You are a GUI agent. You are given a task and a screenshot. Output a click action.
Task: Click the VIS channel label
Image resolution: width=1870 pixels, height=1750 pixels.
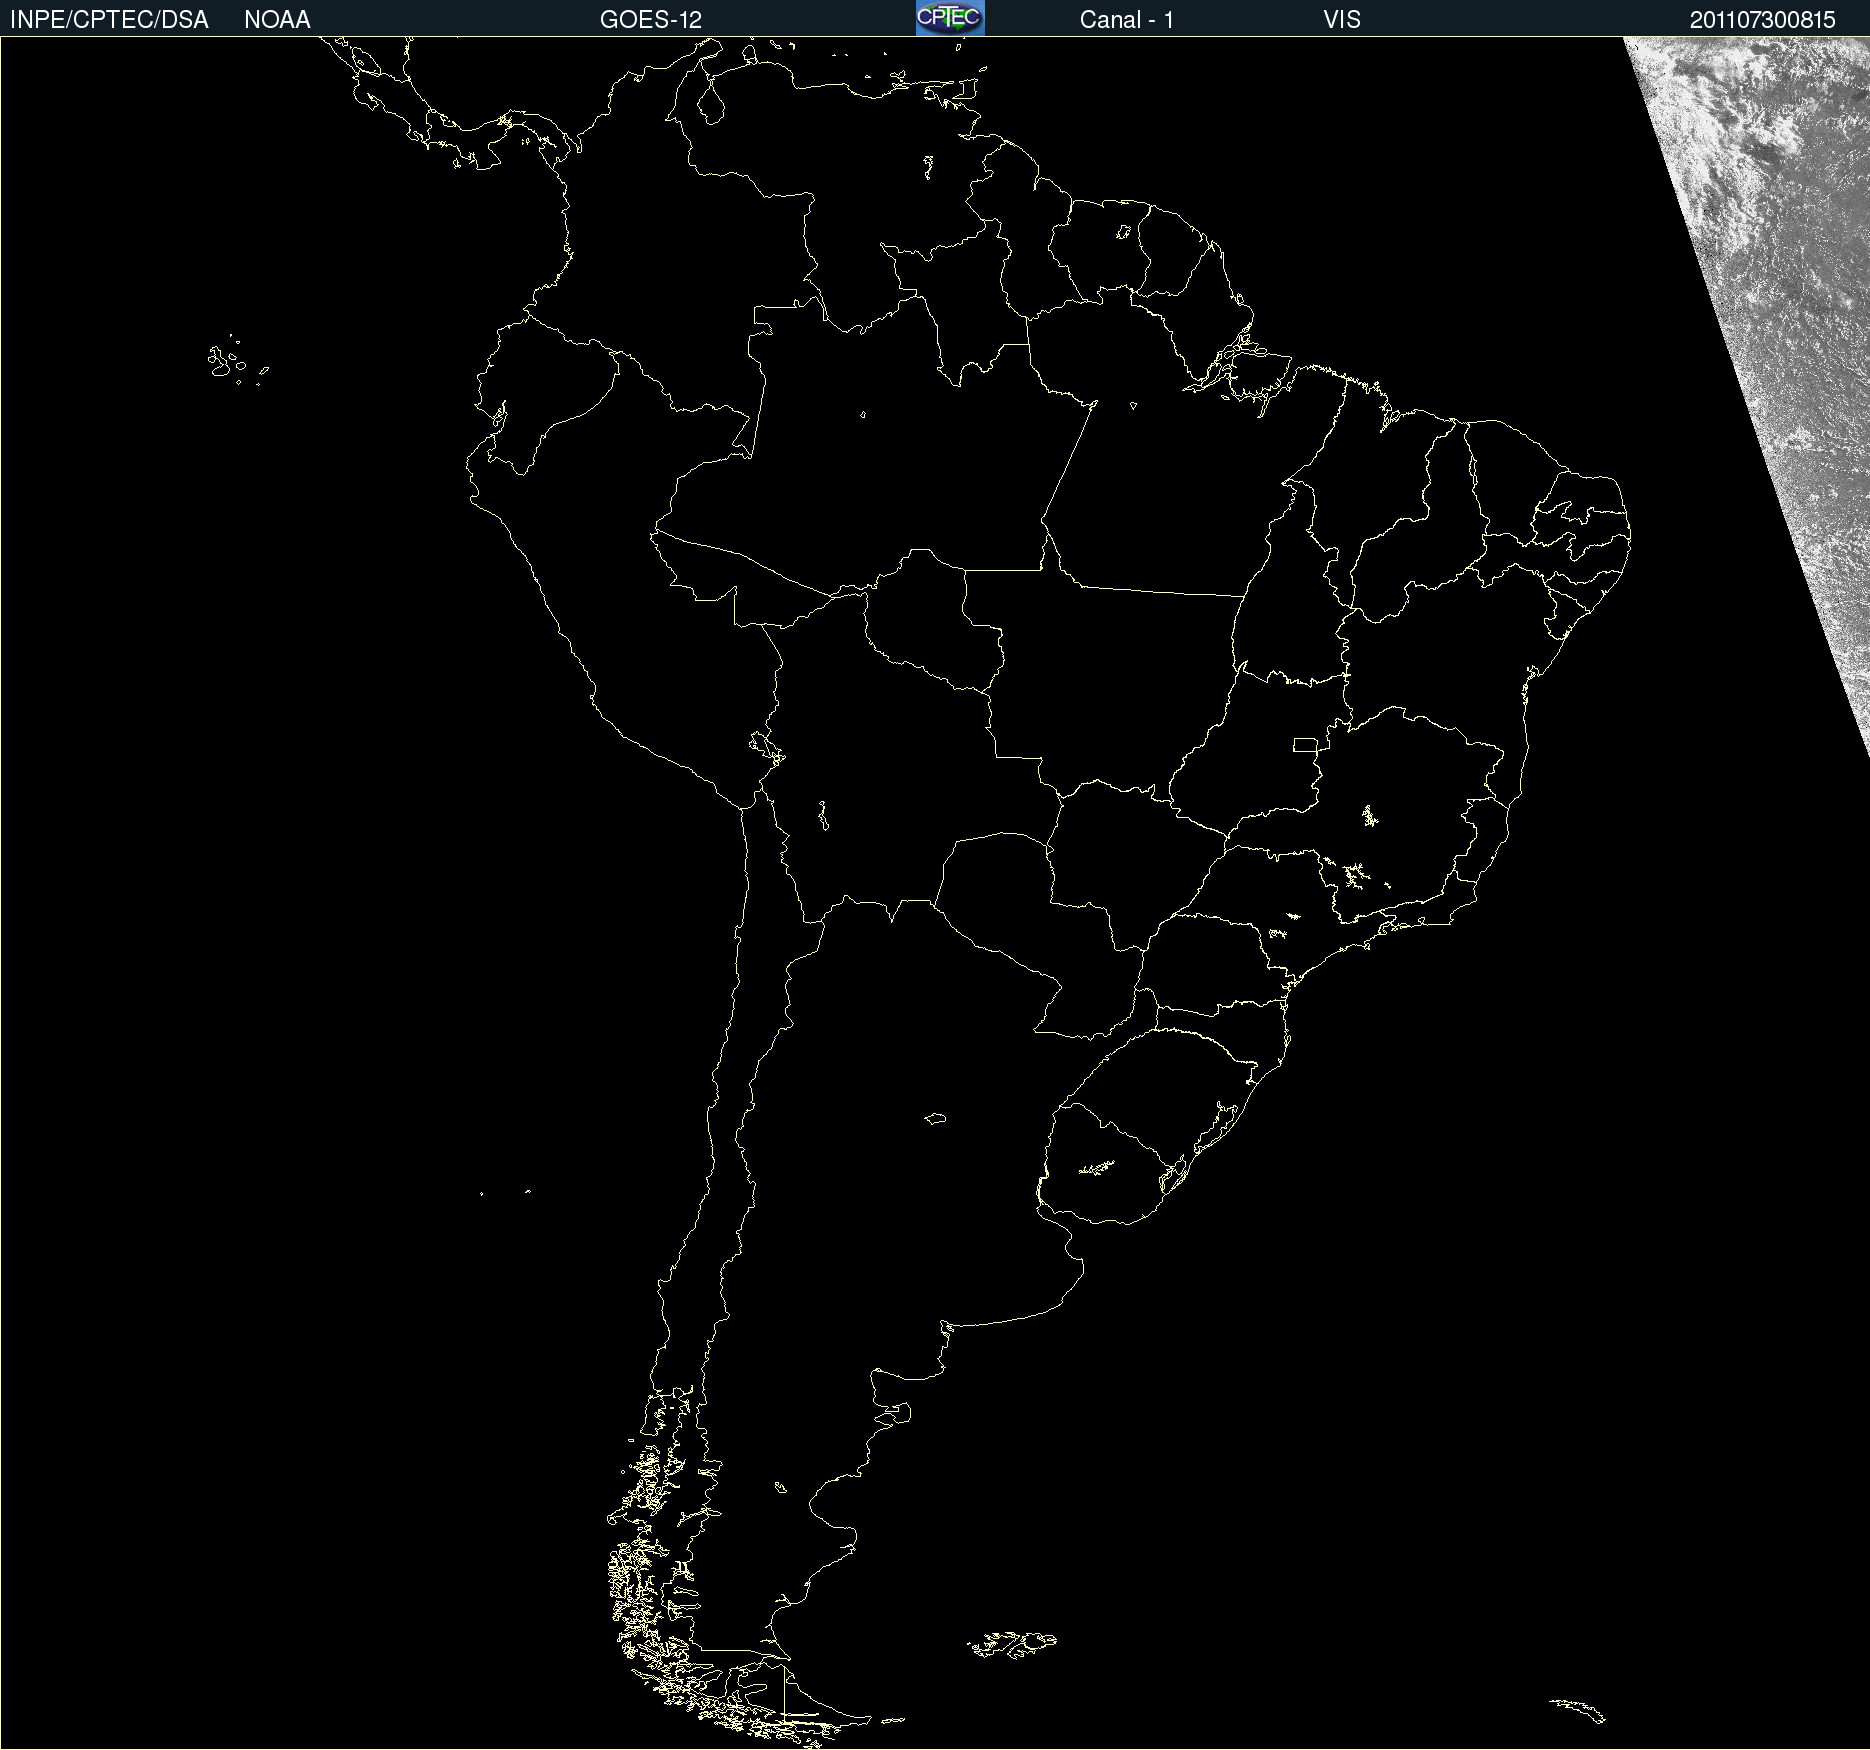coord(1342,20)
